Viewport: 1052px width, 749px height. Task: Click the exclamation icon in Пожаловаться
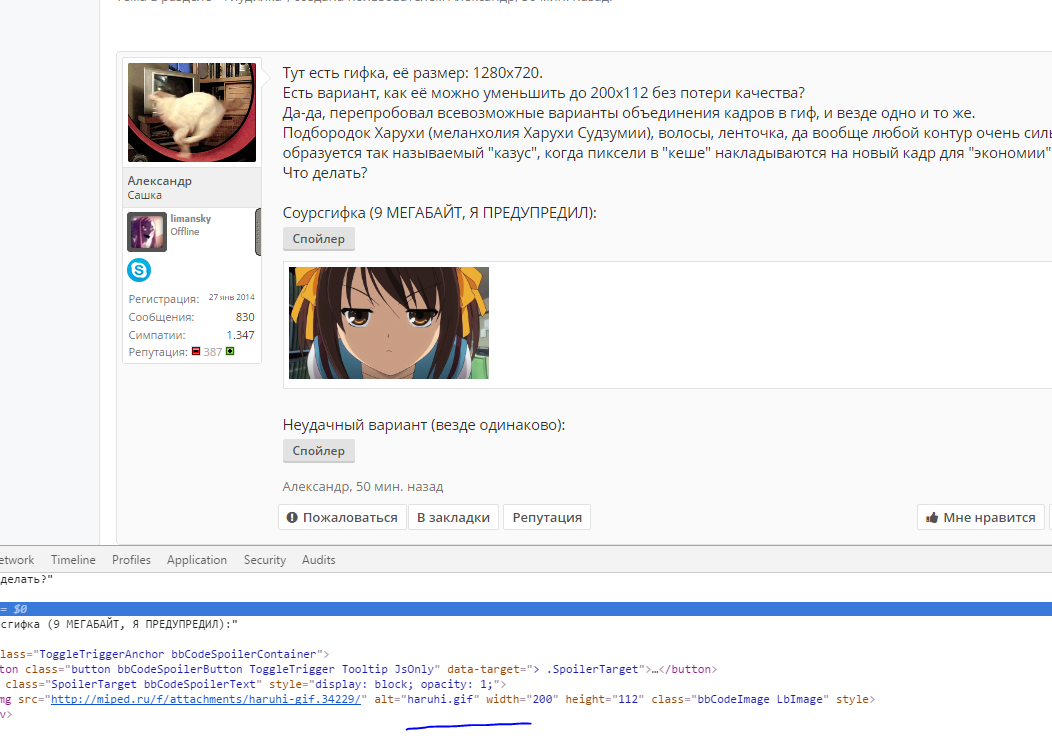[292, 517]
